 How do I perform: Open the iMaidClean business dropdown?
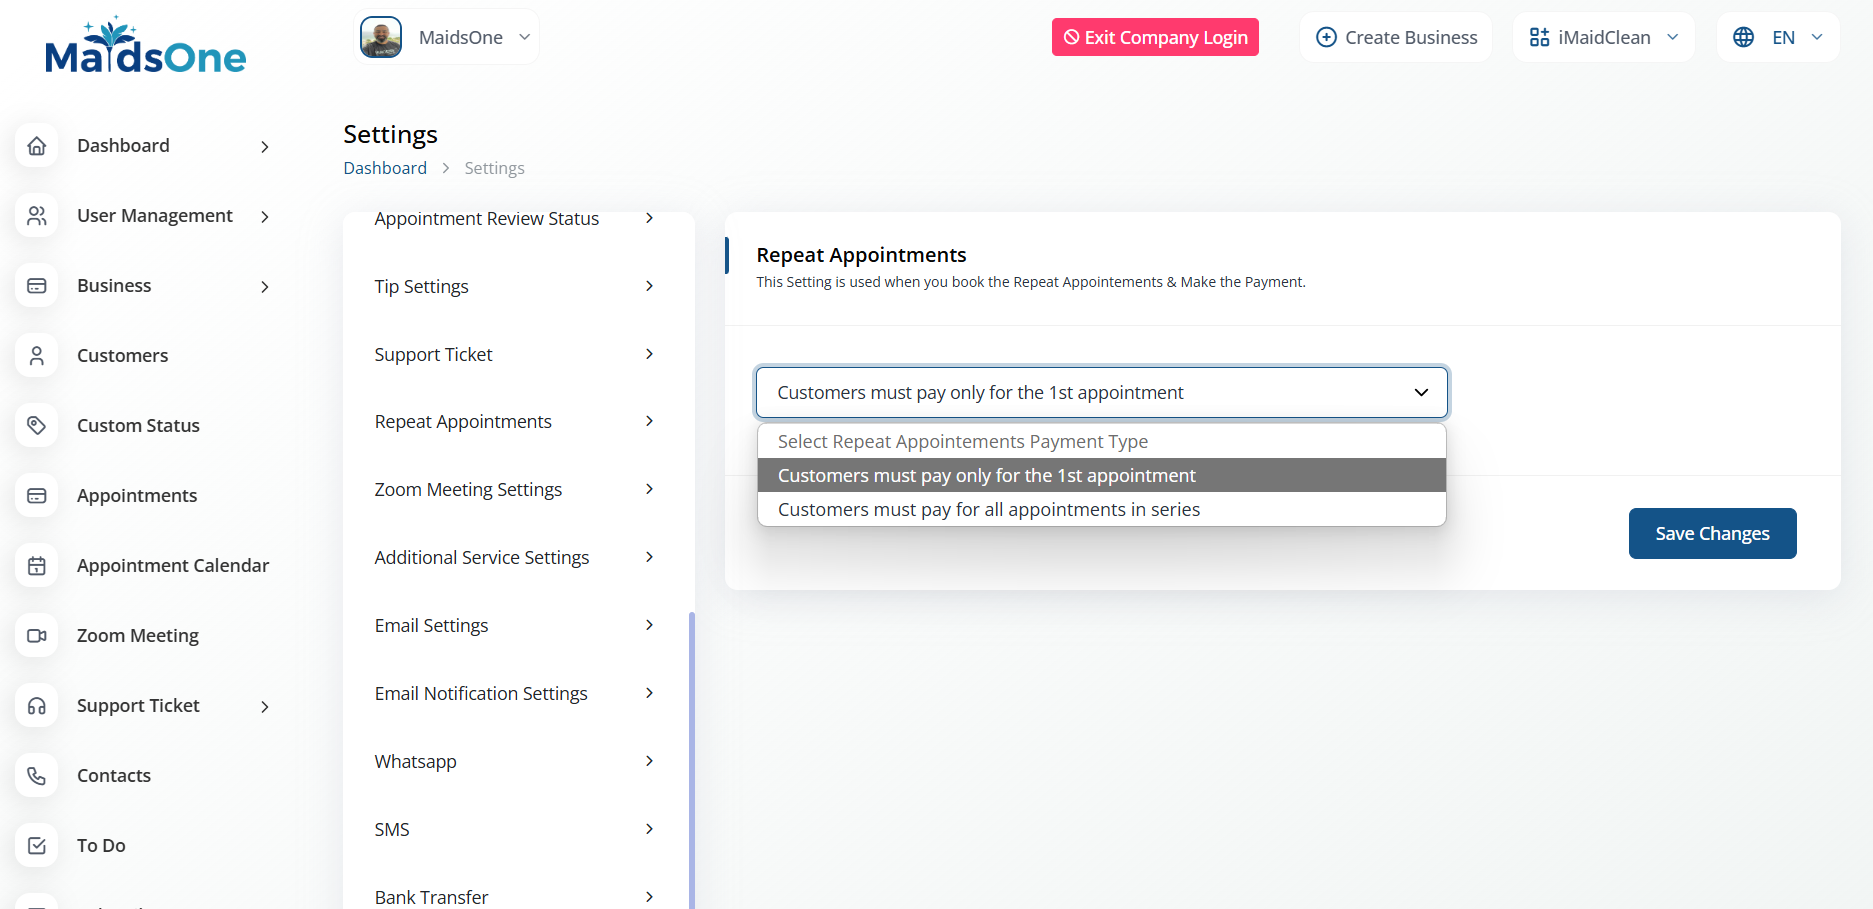click(x=1603, y=37)
